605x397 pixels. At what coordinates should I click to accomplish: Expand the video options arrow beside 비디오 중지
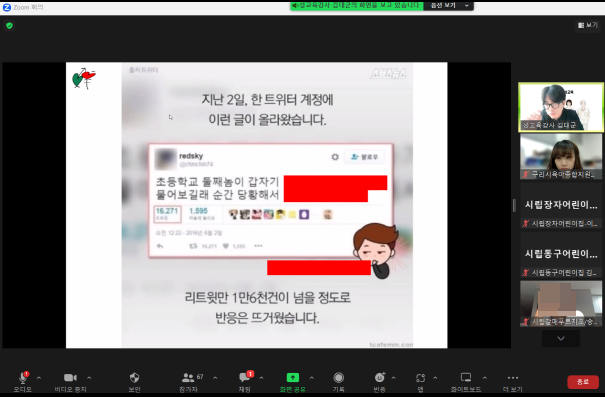coord(89,378)
